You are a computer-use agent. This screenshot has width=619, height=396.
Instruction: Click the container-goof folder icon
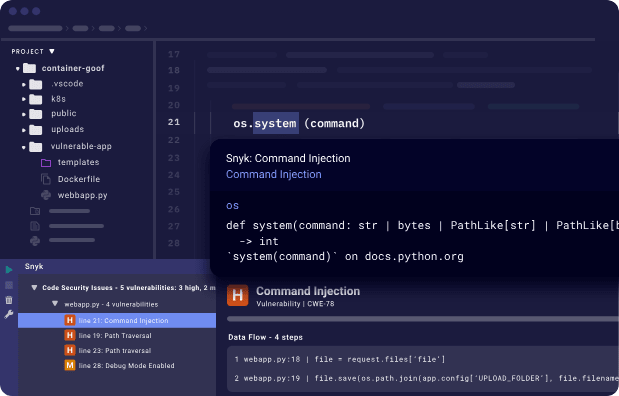(29, 68)
